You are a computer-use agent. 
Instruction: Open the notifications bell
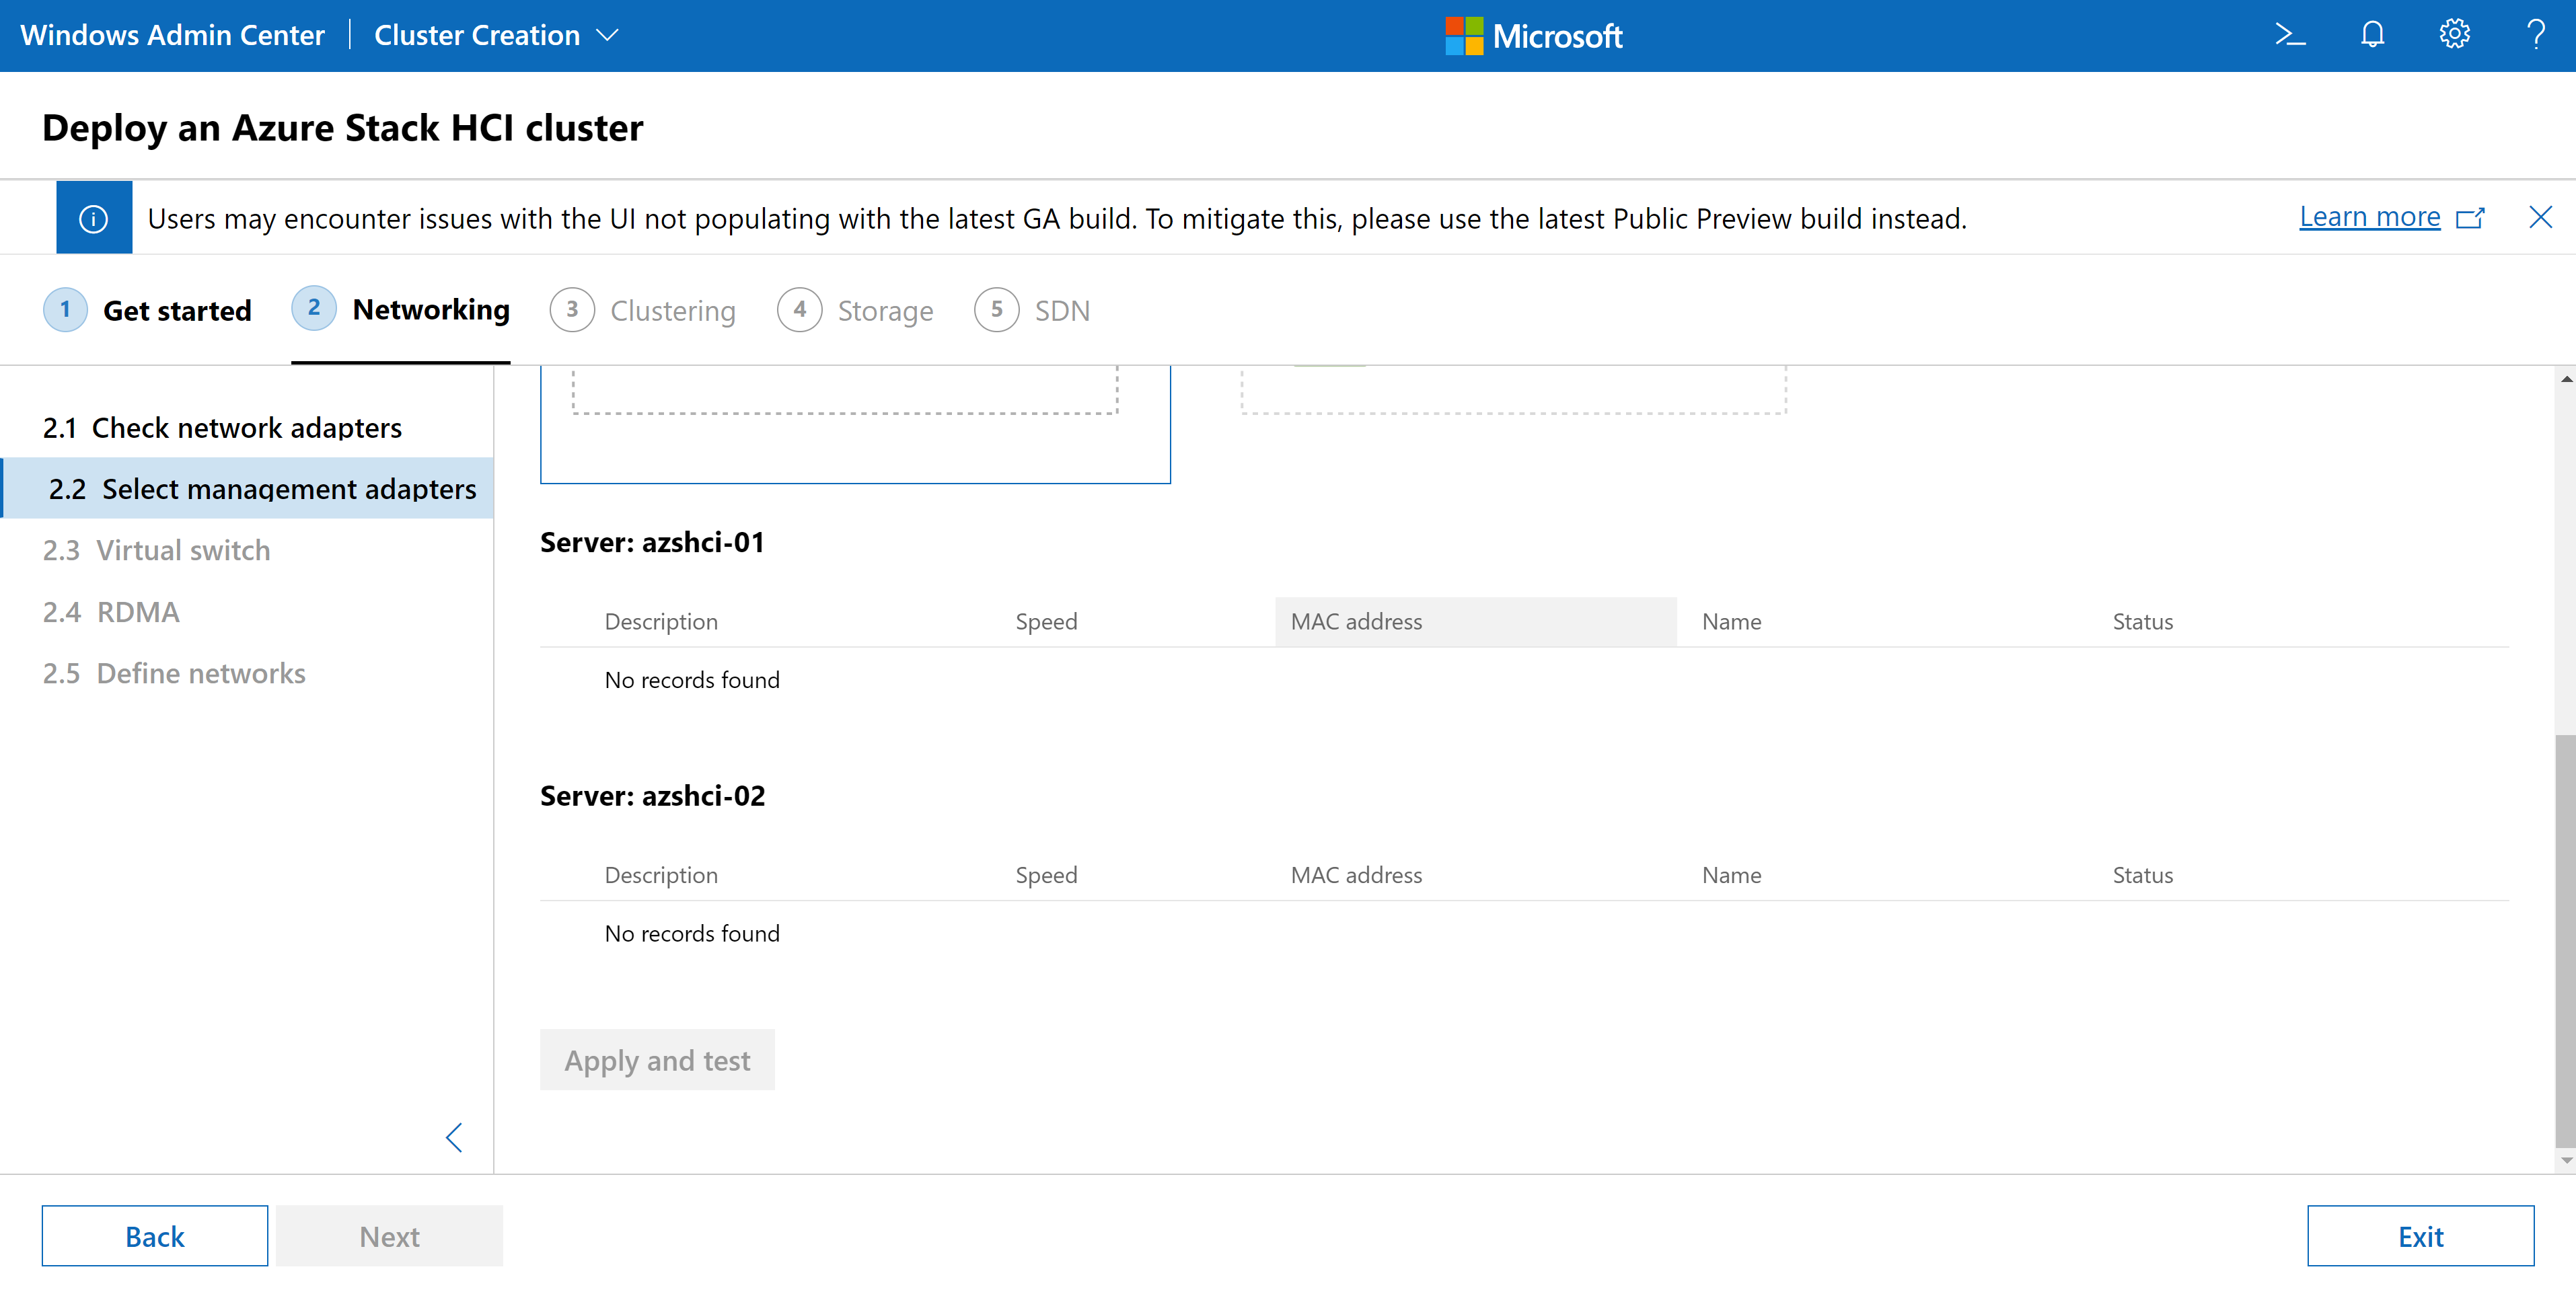(x=2372, y=35)
